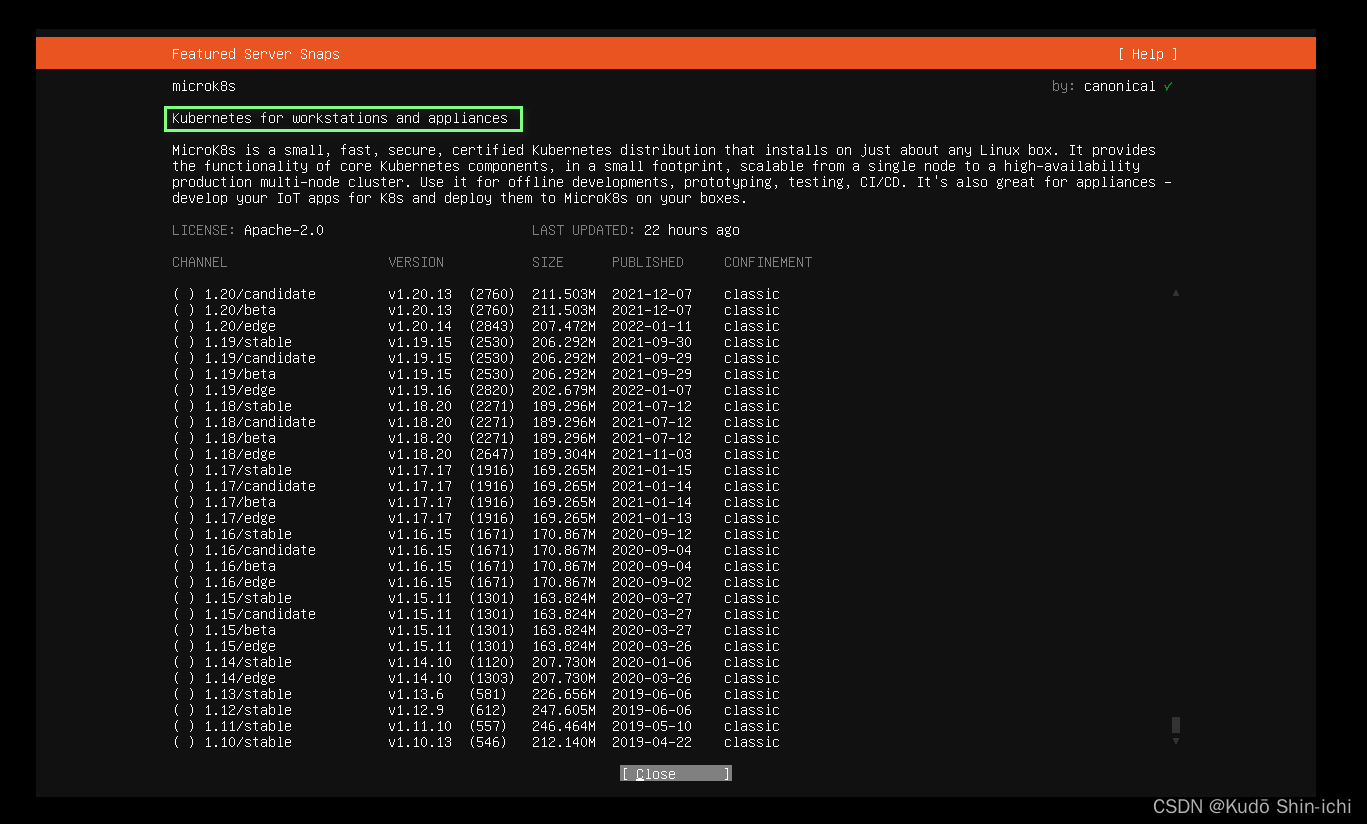Click Kubernetes for workstations and appliances summary
Screen dimensions: 1367x824
coord(340,118)
